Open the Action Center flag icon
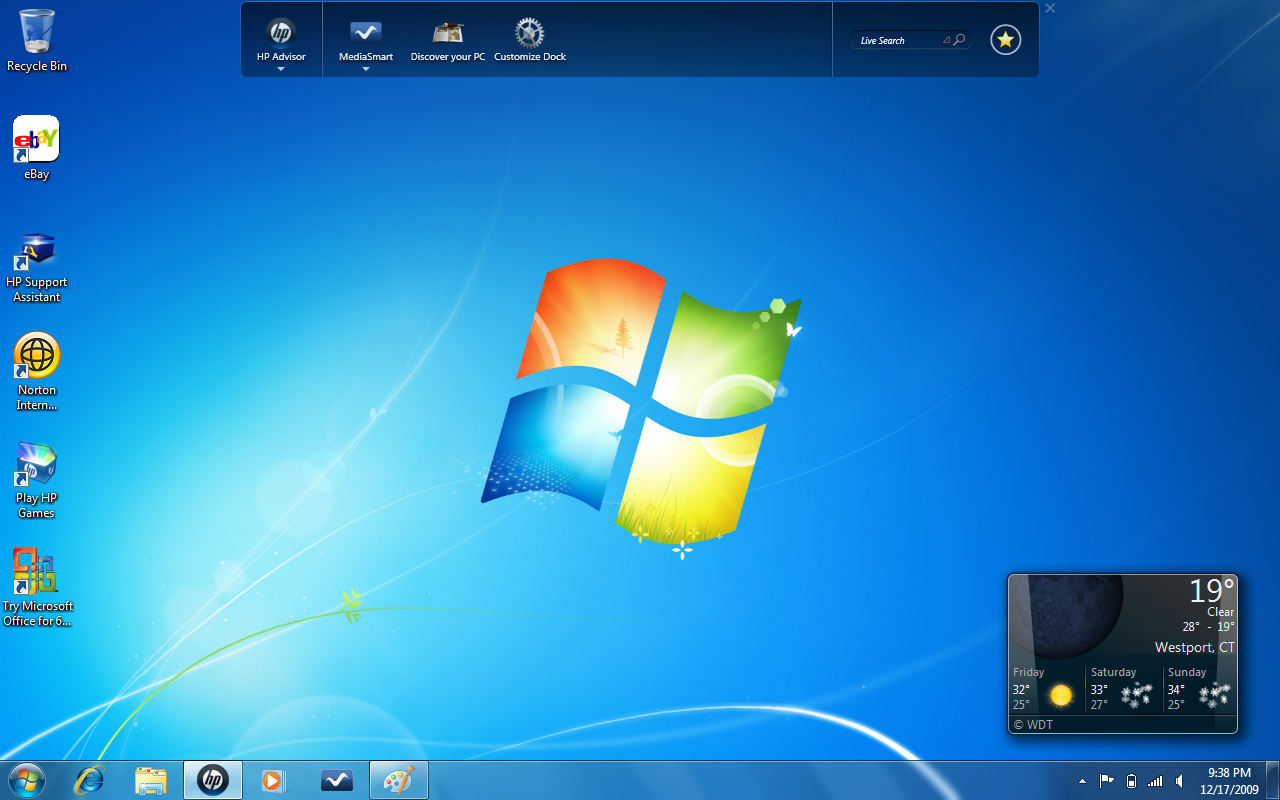 tap(1107, 781)
